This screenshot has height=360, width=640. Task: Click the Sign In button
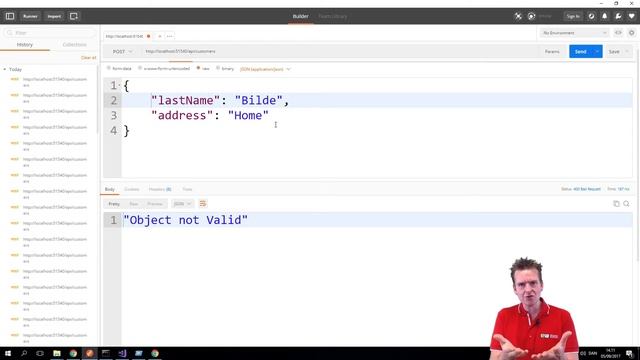[x=573, y=16]
